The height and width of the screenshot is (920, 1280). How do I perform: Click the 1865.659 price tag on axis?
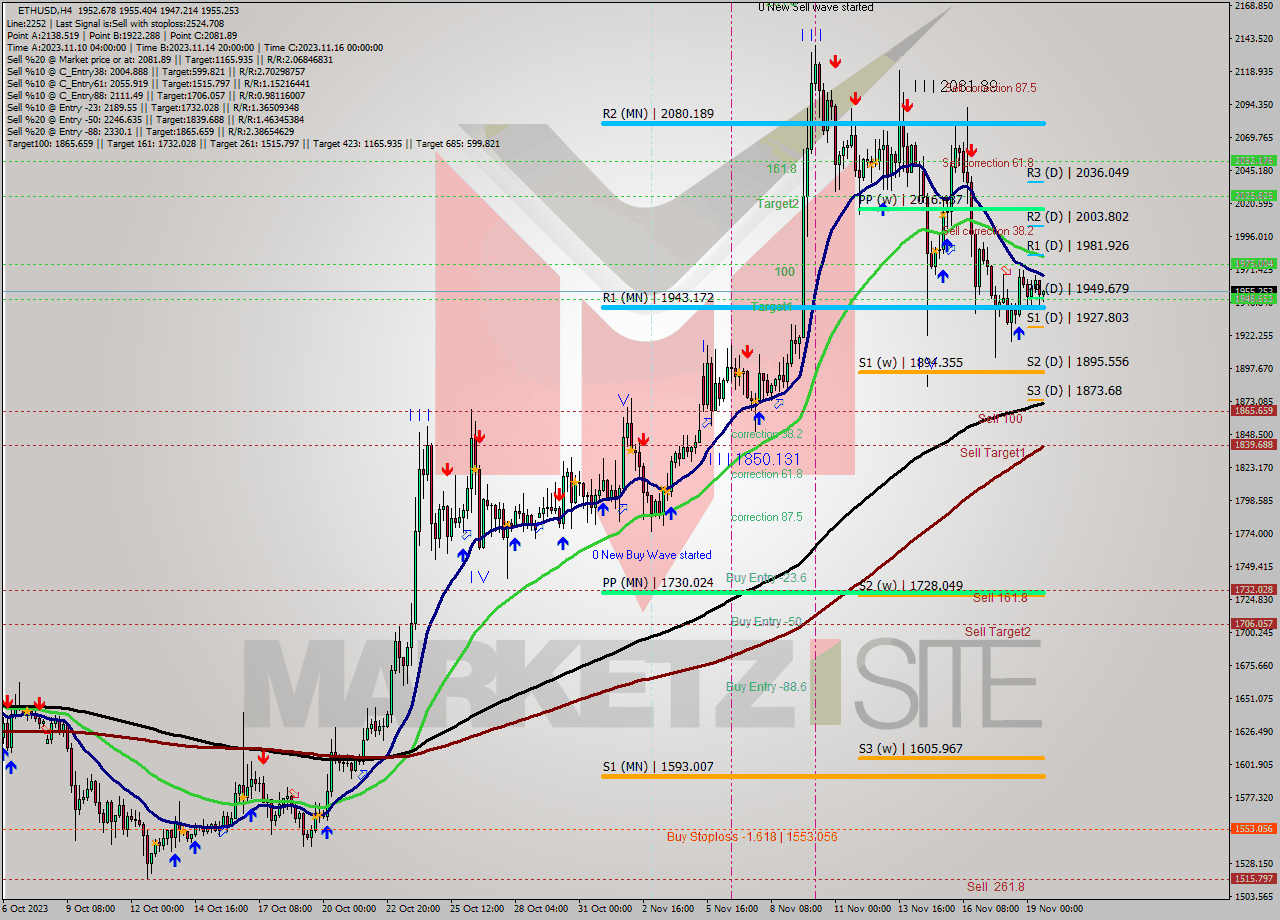tap(1252, 411)
